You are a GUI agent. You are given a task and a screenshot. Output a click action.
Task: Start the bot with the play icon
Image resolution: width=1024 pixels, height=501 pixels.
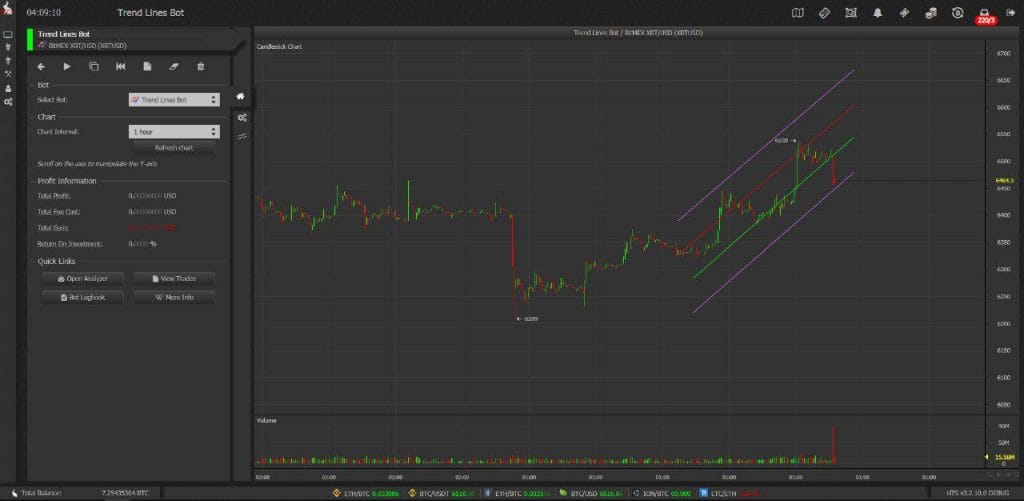click(67, 67)
